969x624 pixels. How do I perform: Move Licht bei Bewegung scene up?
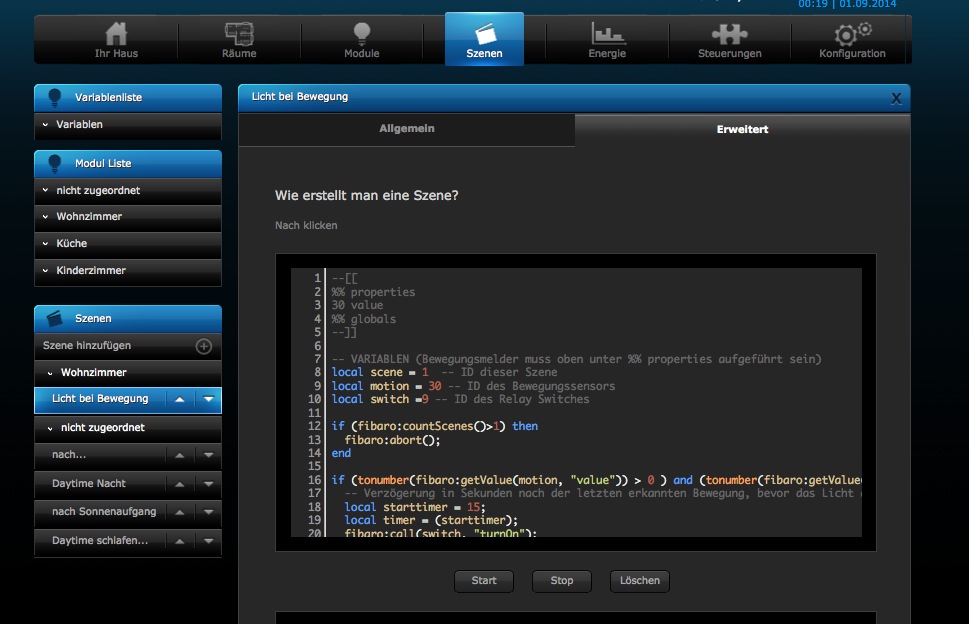coord(179,399)
